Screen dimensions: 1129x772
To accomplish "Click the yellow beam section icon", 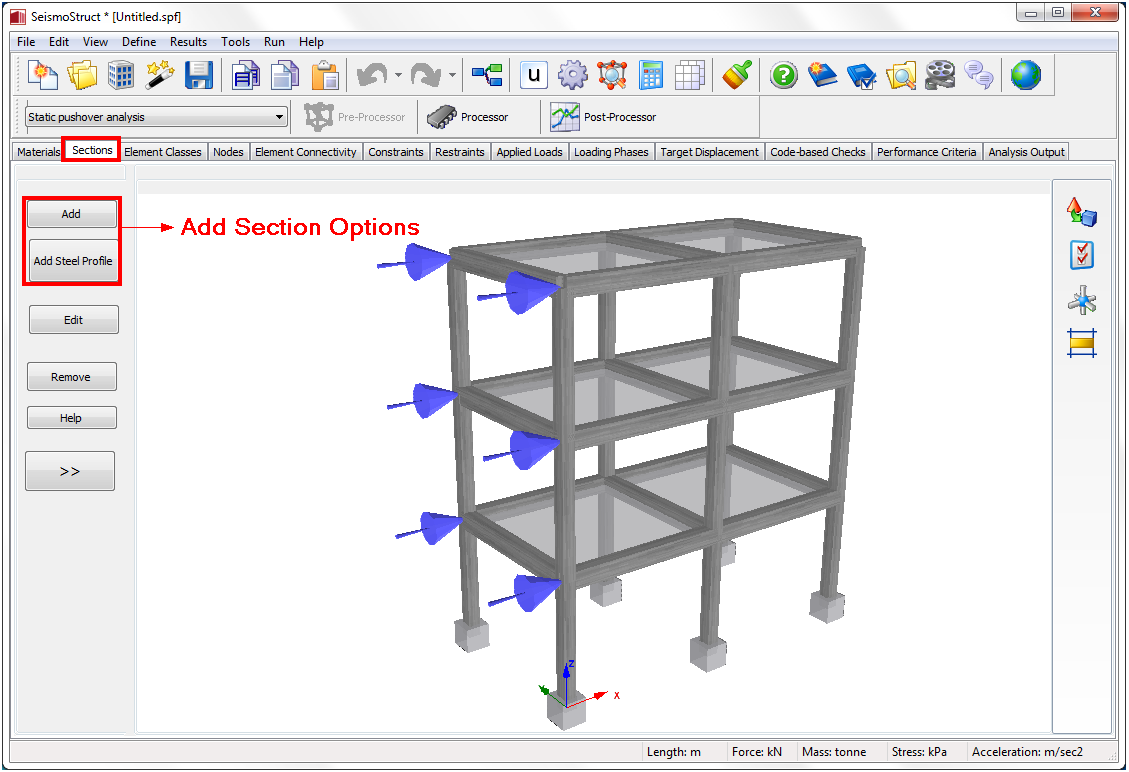I will [x=1082, y=343].
